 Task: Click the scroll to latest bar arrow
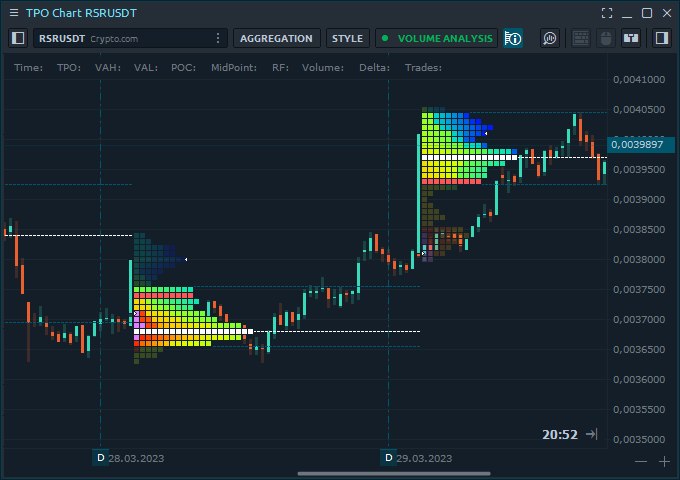coord(592,434)
